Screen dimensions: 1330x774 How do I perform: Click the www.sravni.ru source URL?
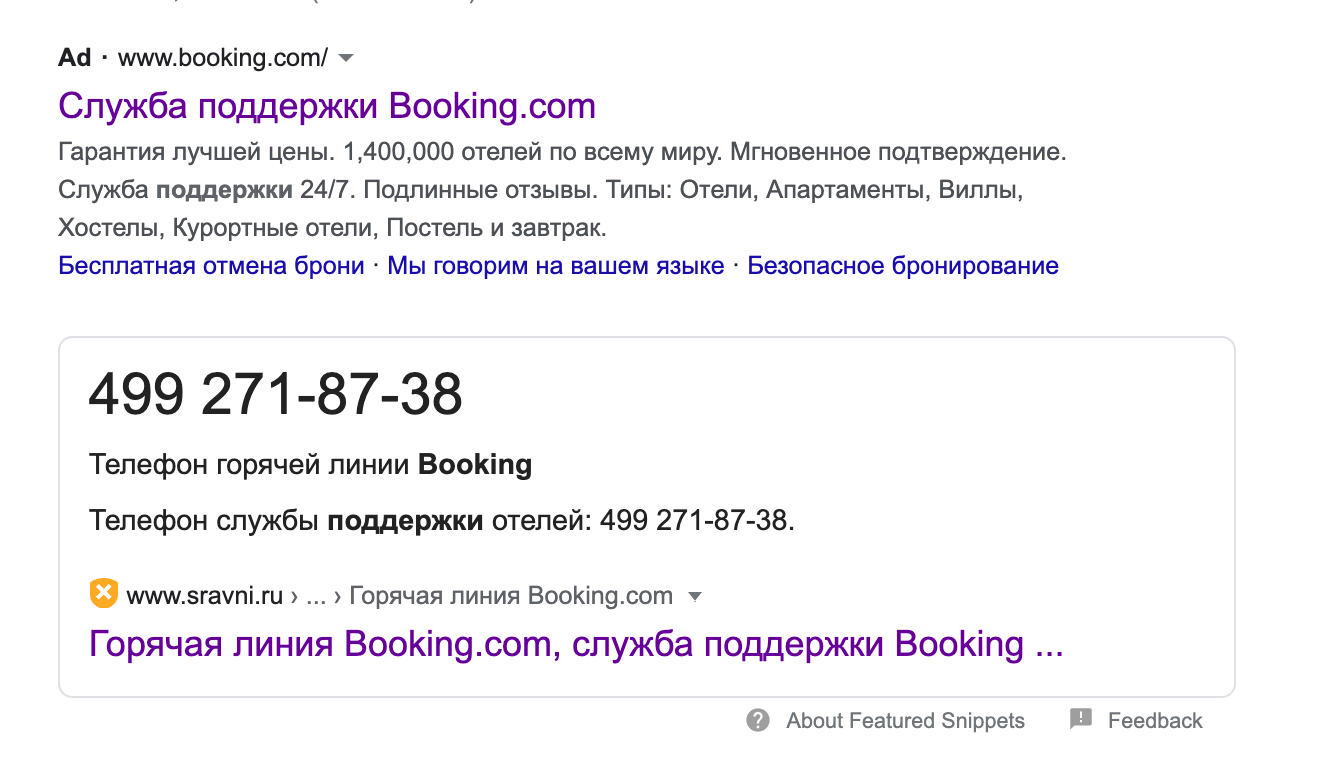205,596
